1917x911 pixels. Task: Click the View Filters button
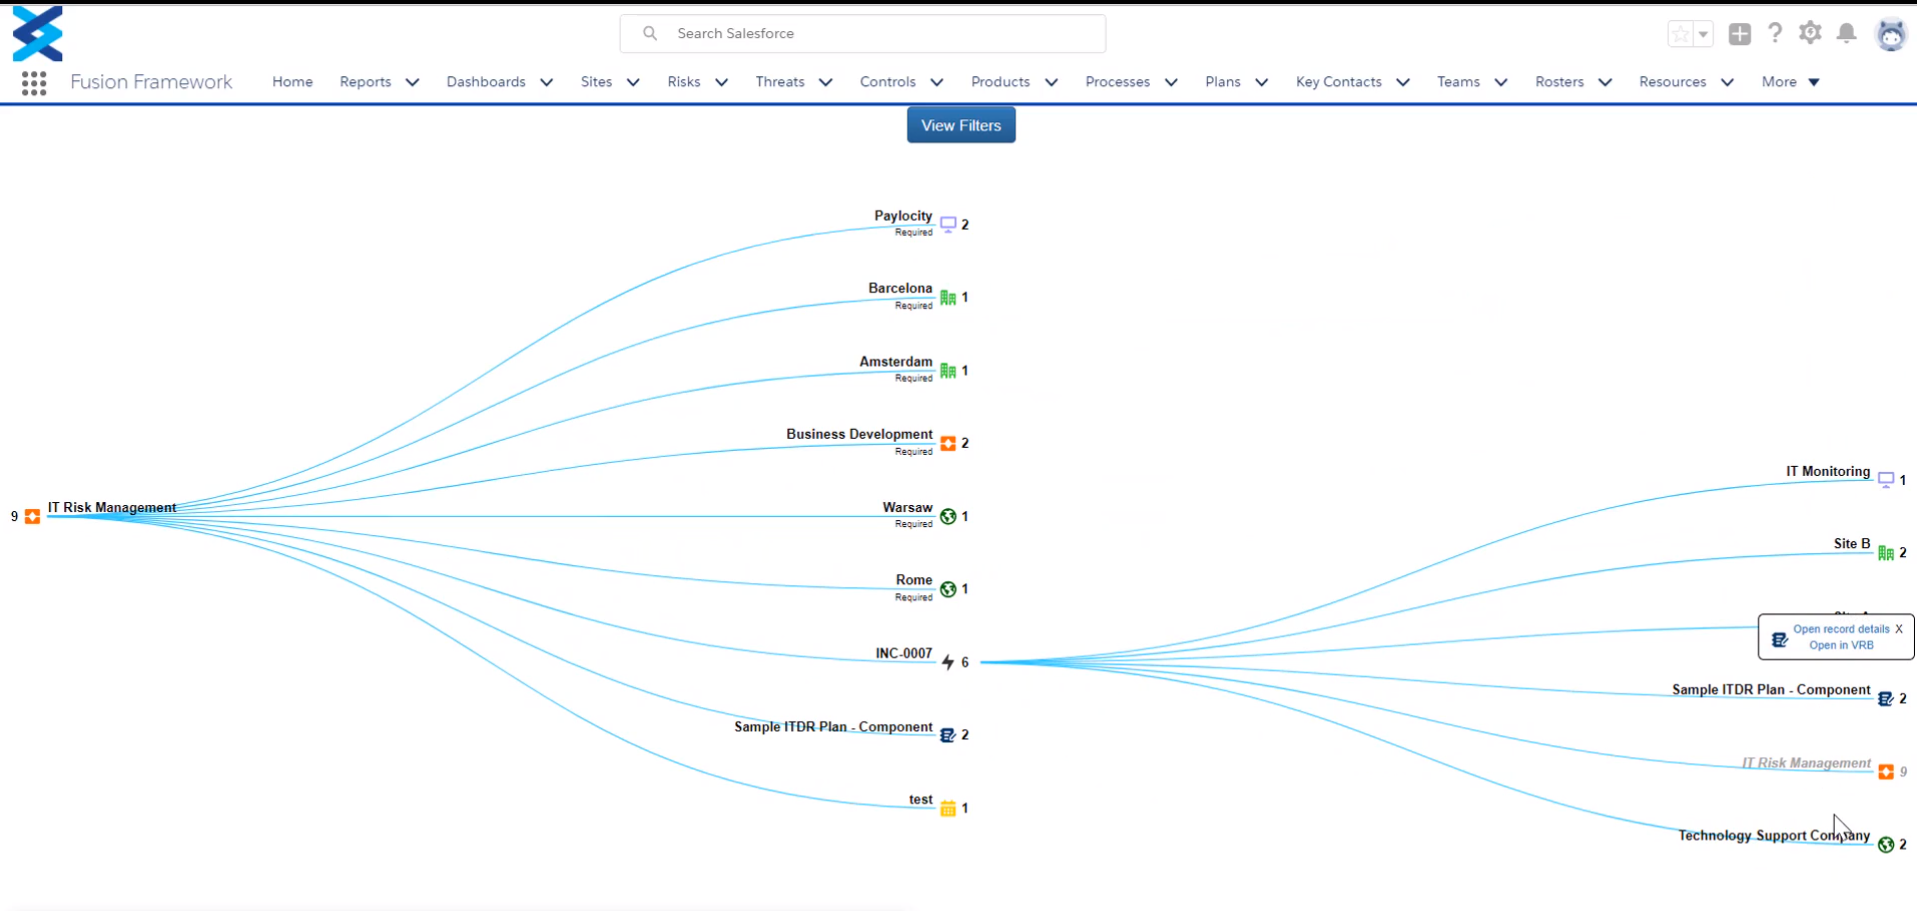961,125
